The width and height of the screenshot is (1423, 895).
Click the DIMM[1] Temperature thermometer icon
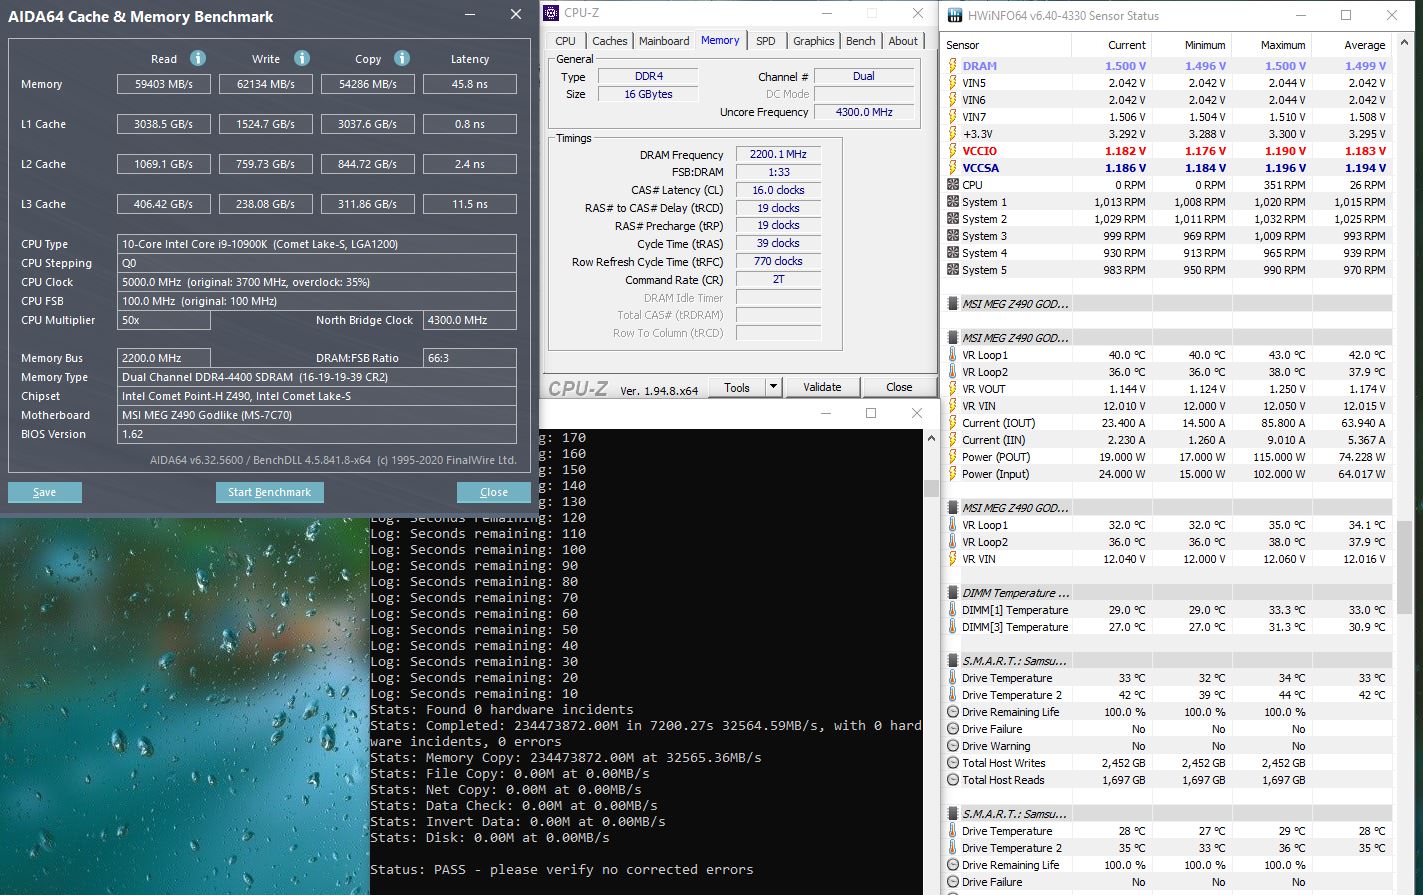click(953, 610)
